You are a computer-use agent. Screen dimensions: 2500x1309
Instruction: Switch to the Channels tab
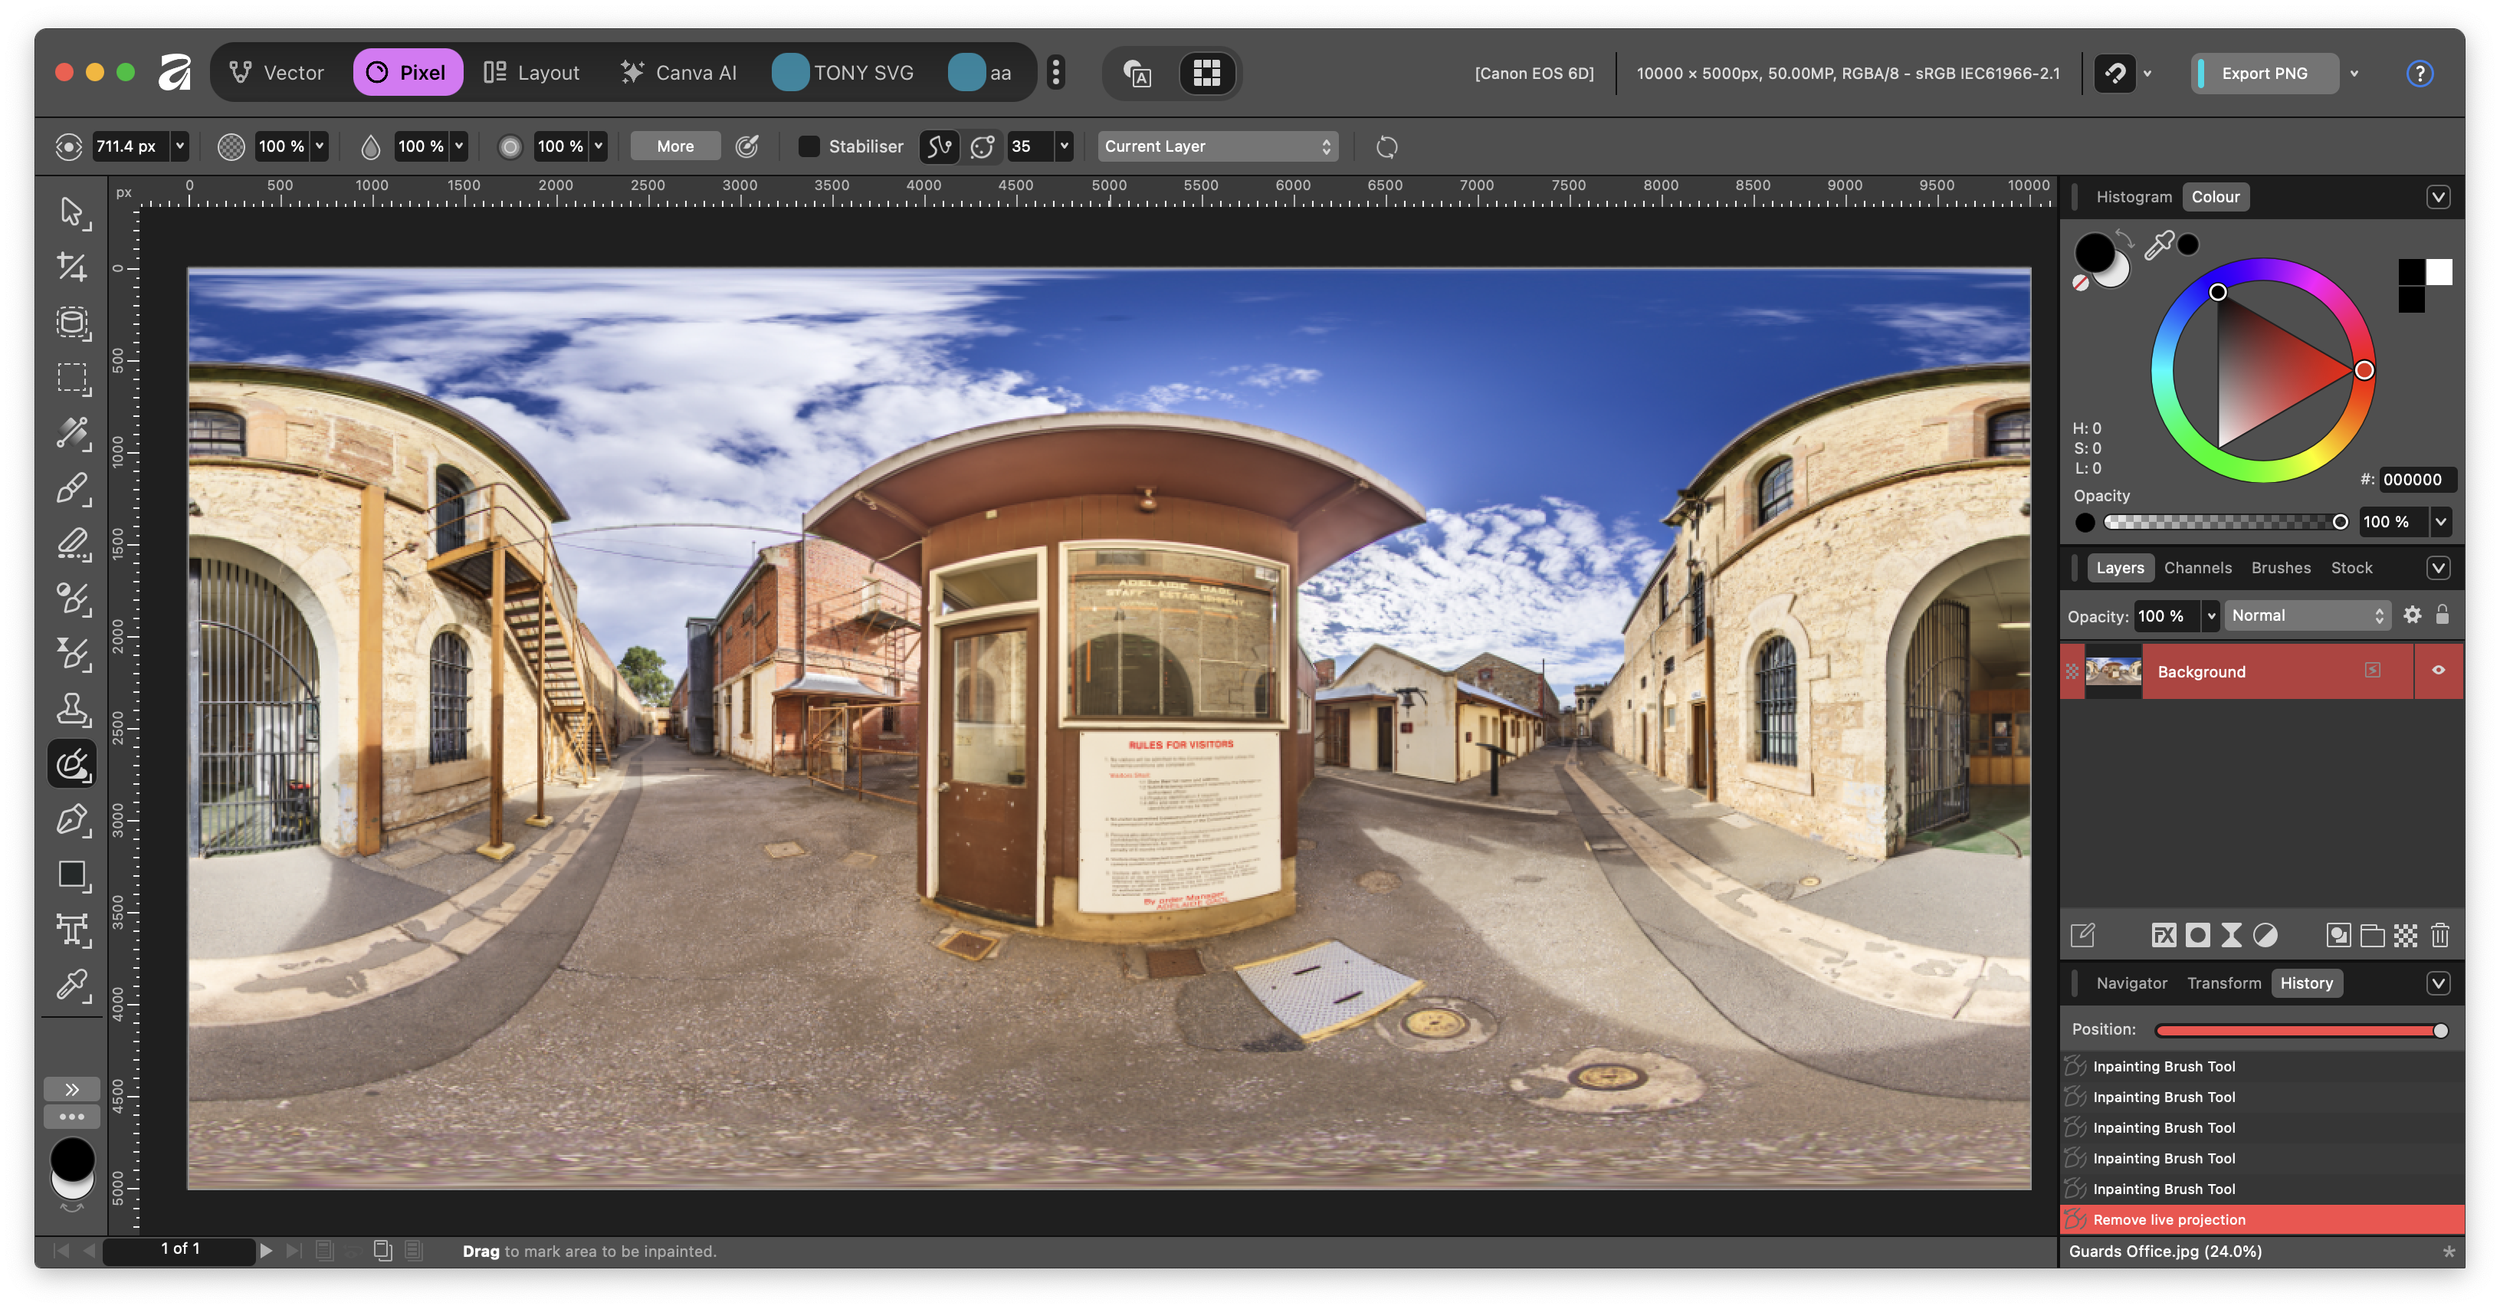(x=2197, y=567)
